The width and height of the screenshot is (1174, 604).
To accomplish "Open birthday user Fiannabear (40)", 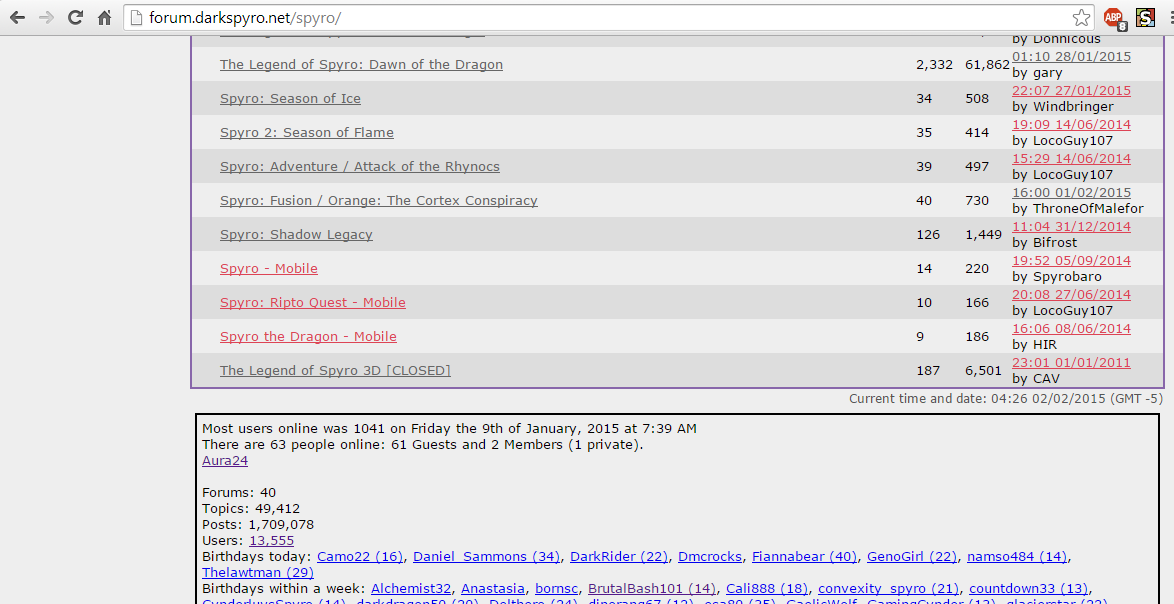I will pyautogui.click(x=804, y=557).
